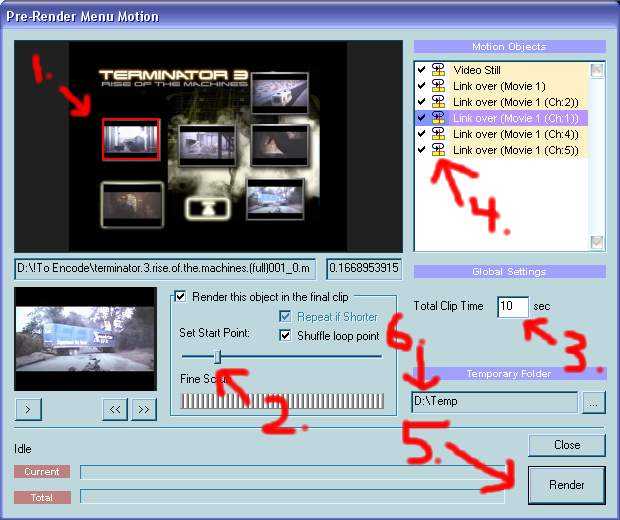
Task: Click the source file path field
Action: [x=165, y=269]
